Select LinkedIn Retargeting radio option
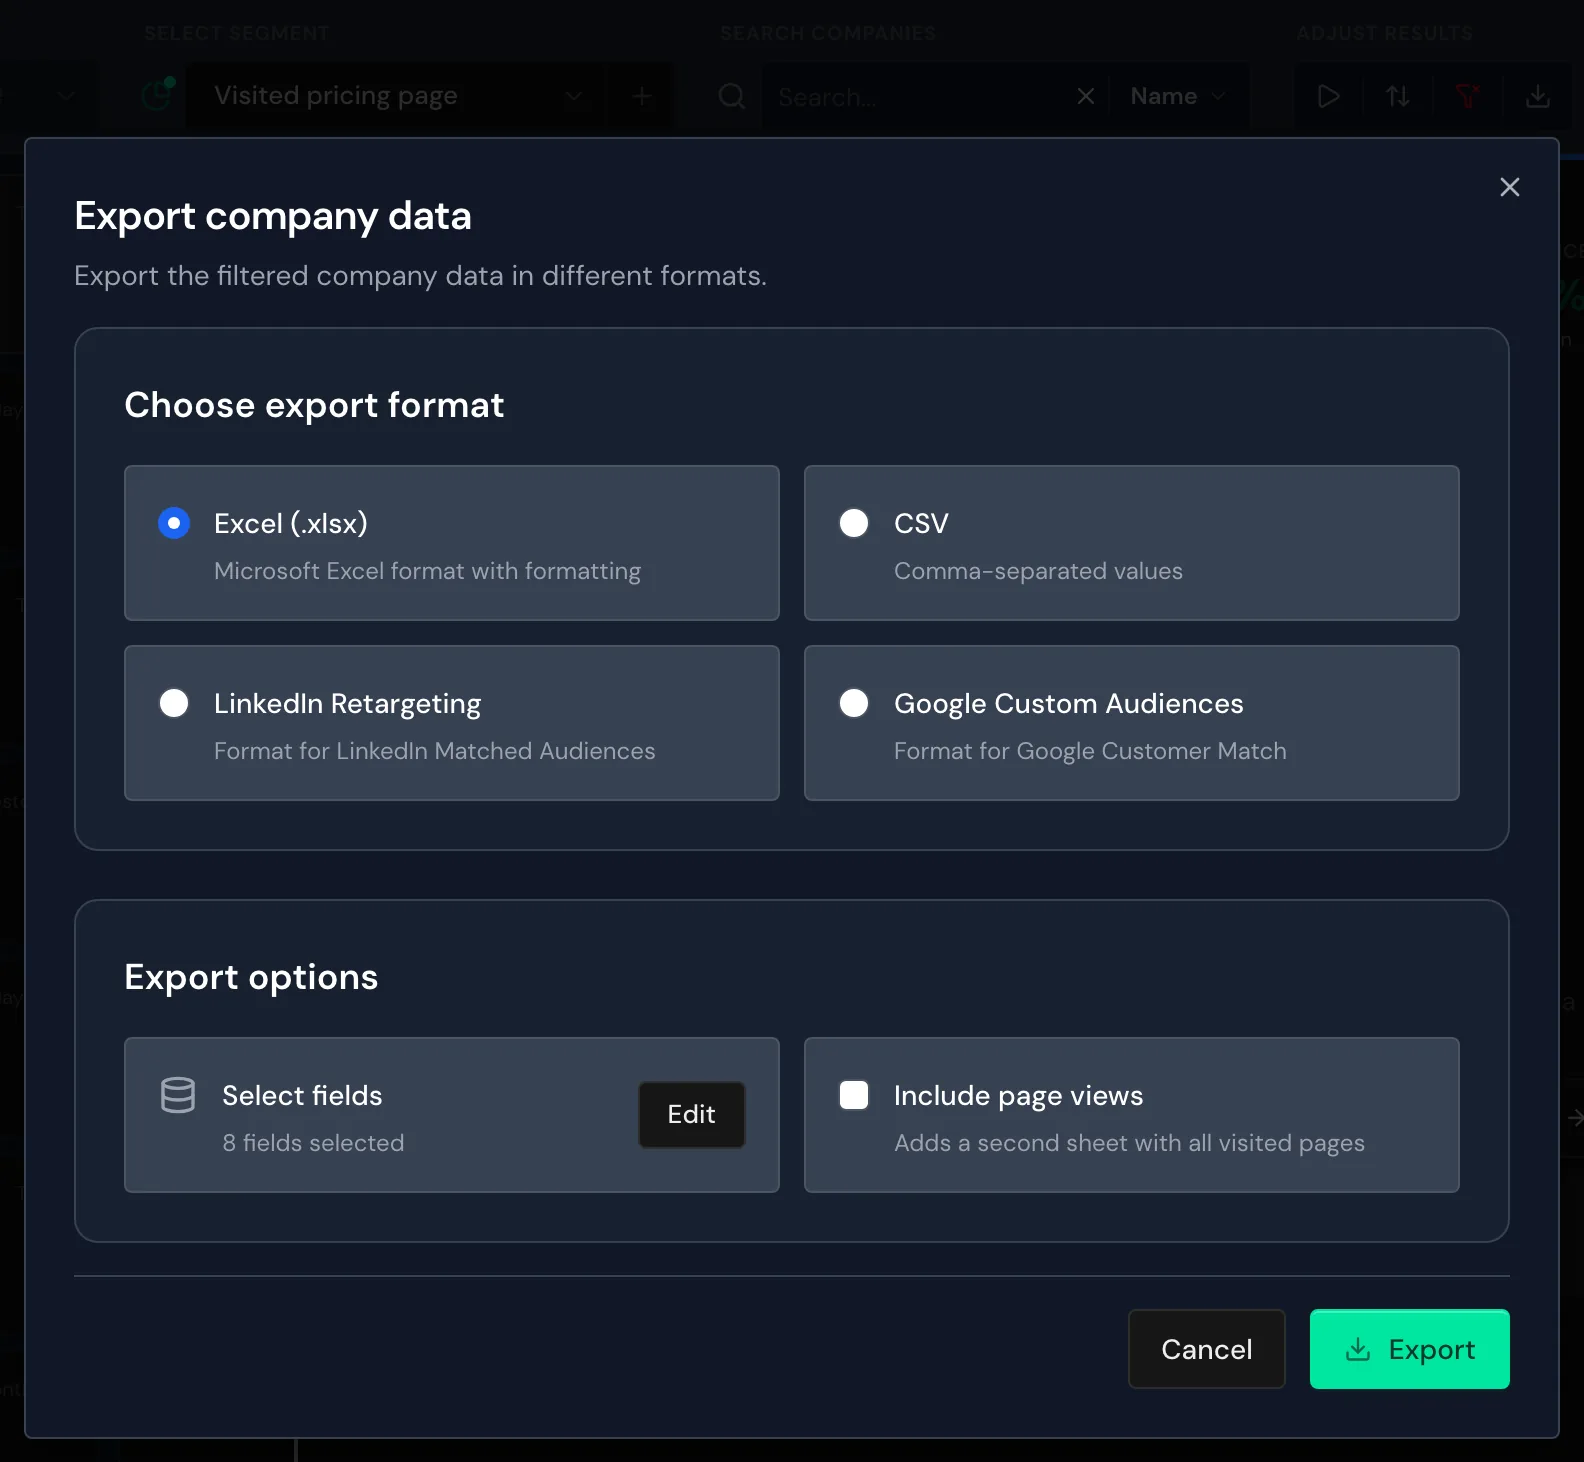Image resolution: width=1584 pixels, height=1462 pixels. click(x=174, y=703)
